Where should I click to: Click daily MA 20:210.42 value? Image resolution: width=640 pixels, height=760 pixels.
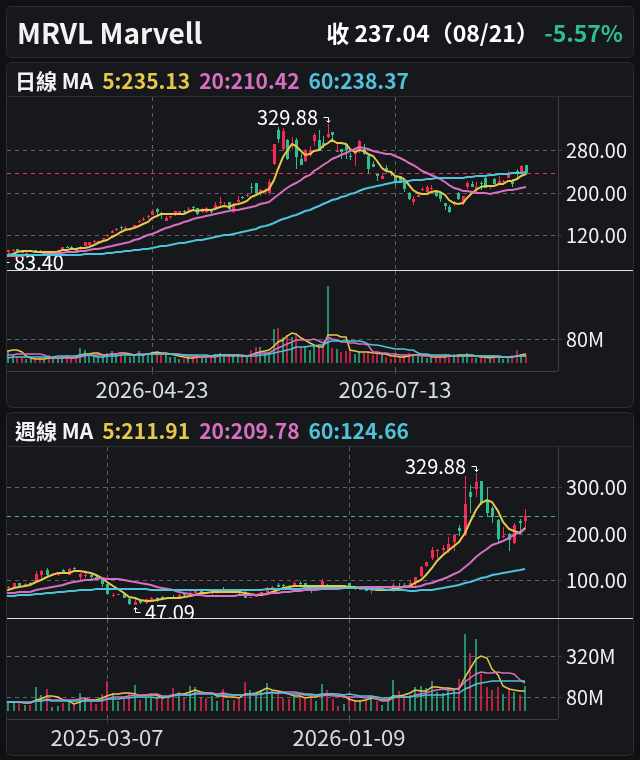point(249,81)
